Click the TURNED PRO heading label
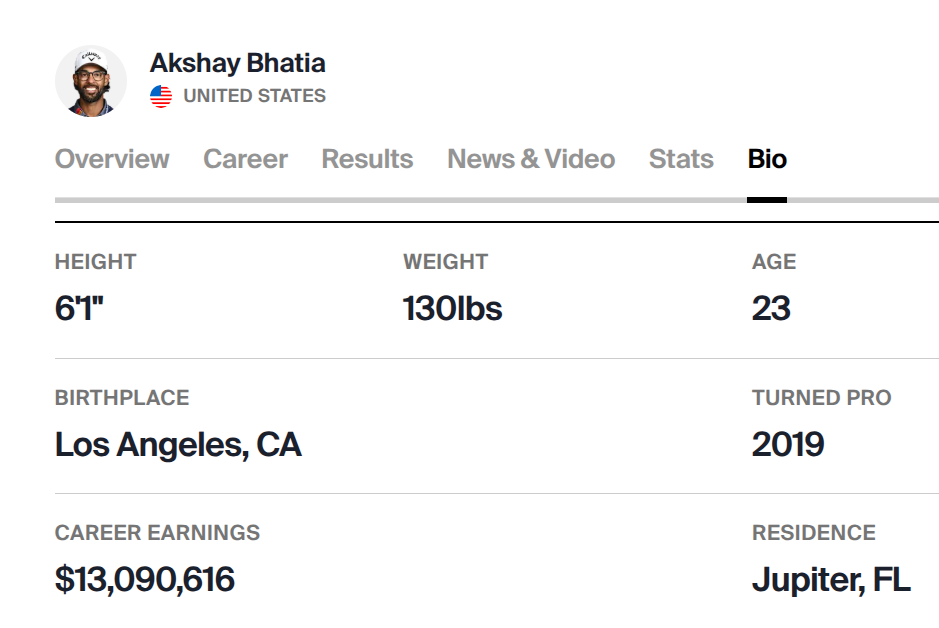Viewport: 939px width, 628px height. coord(821,397)
